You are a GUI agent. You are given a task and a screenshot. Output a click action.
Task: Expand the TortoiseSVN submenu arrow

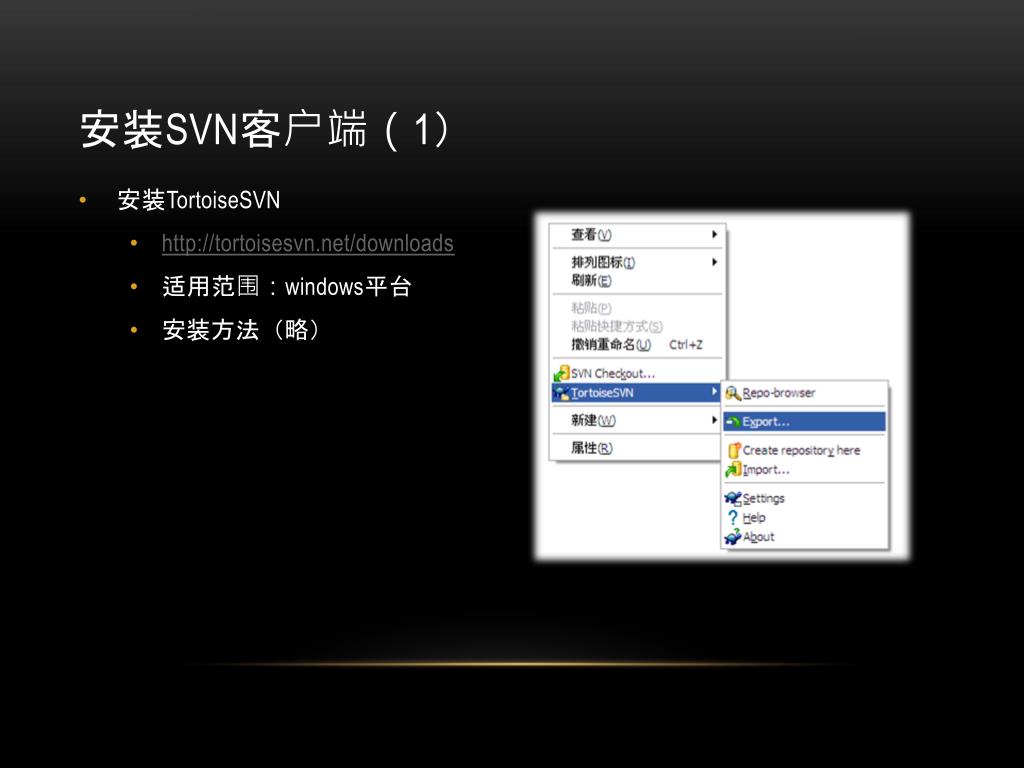point(714,392)
